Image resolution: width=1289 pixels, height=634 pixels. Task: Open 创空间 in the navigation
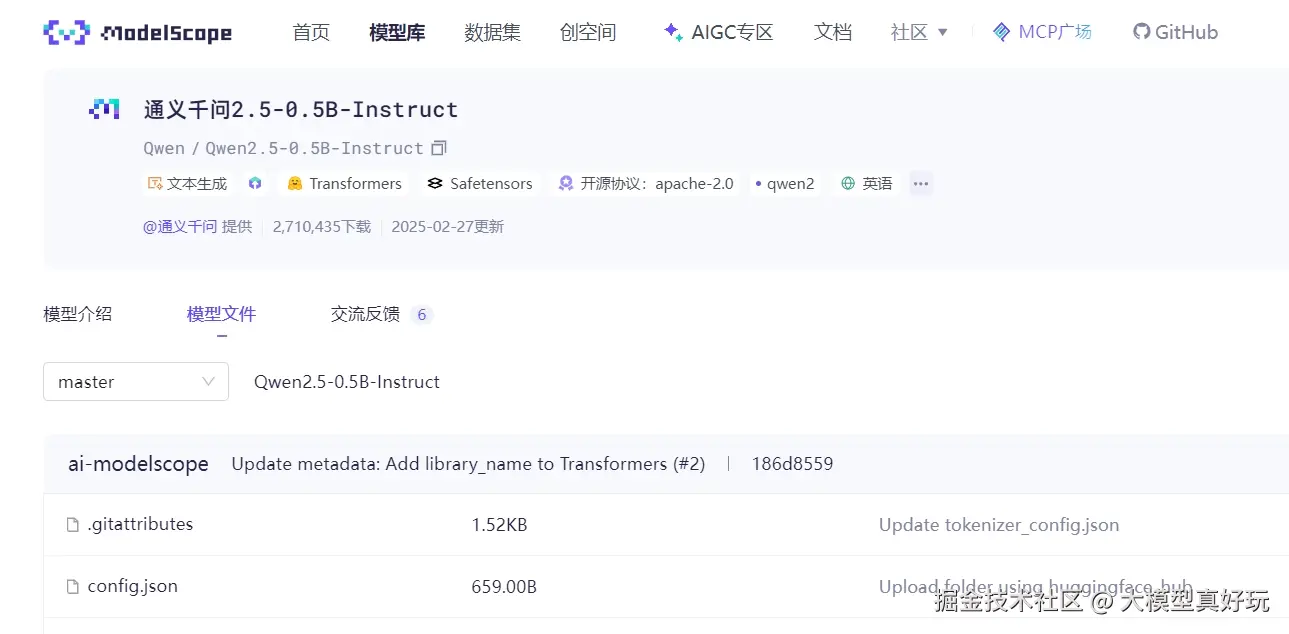[588, 32]
